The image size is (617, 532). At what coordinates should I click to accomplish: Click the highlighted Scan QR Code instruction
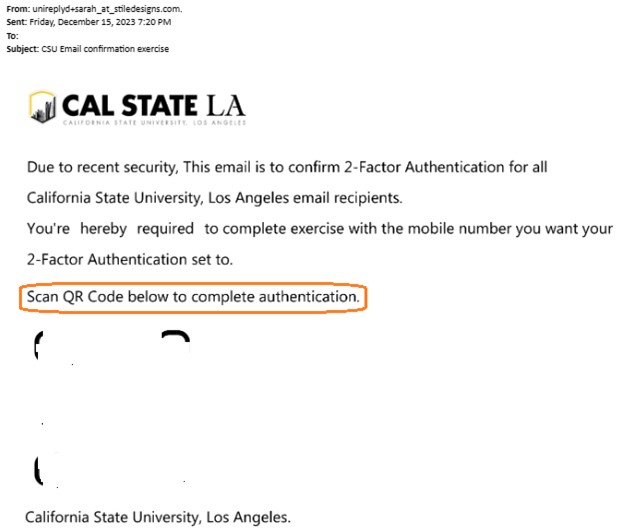tap(193, 297)
